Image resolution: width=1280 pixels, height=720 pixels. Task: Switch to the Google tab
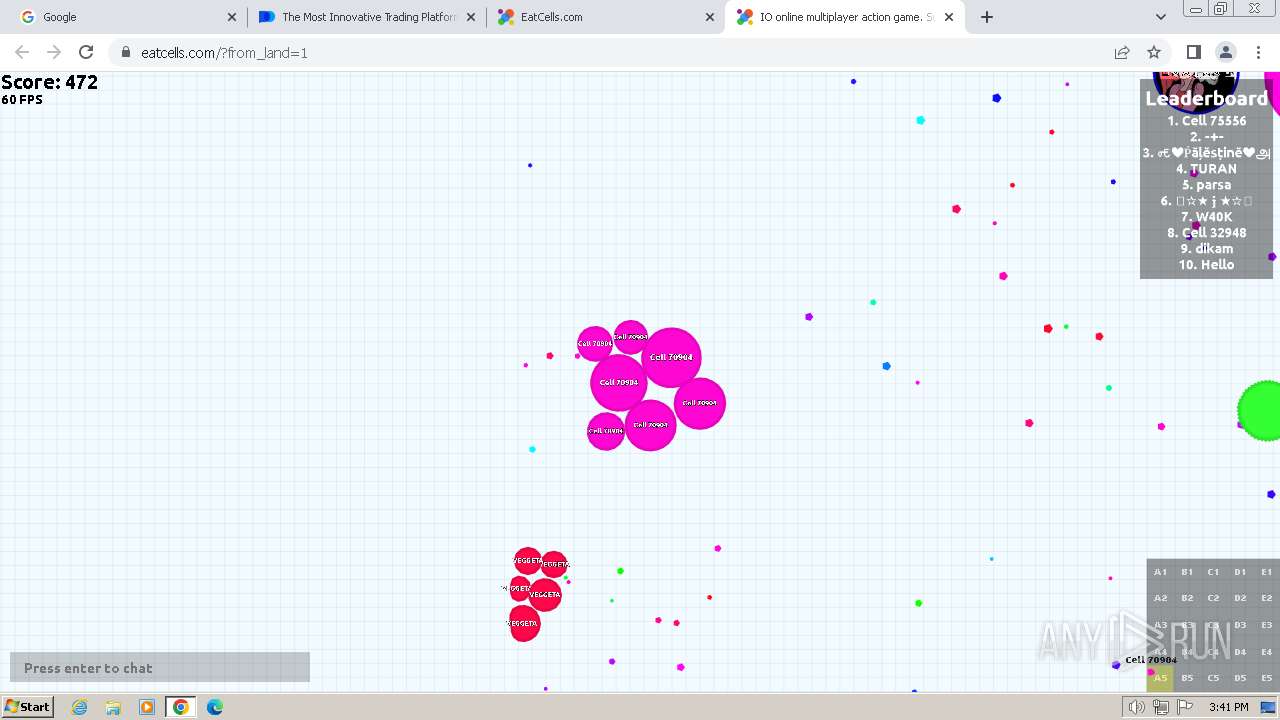126,17
